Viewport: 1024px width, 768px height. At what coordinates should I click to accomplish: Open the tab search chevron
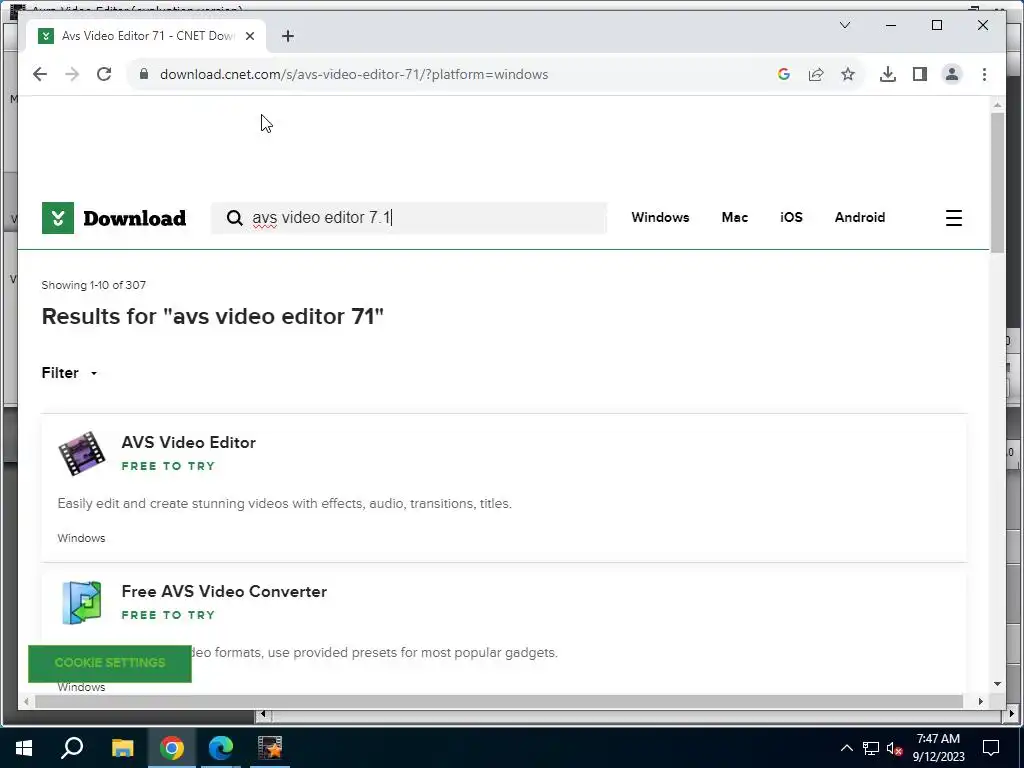click(844, 25)
